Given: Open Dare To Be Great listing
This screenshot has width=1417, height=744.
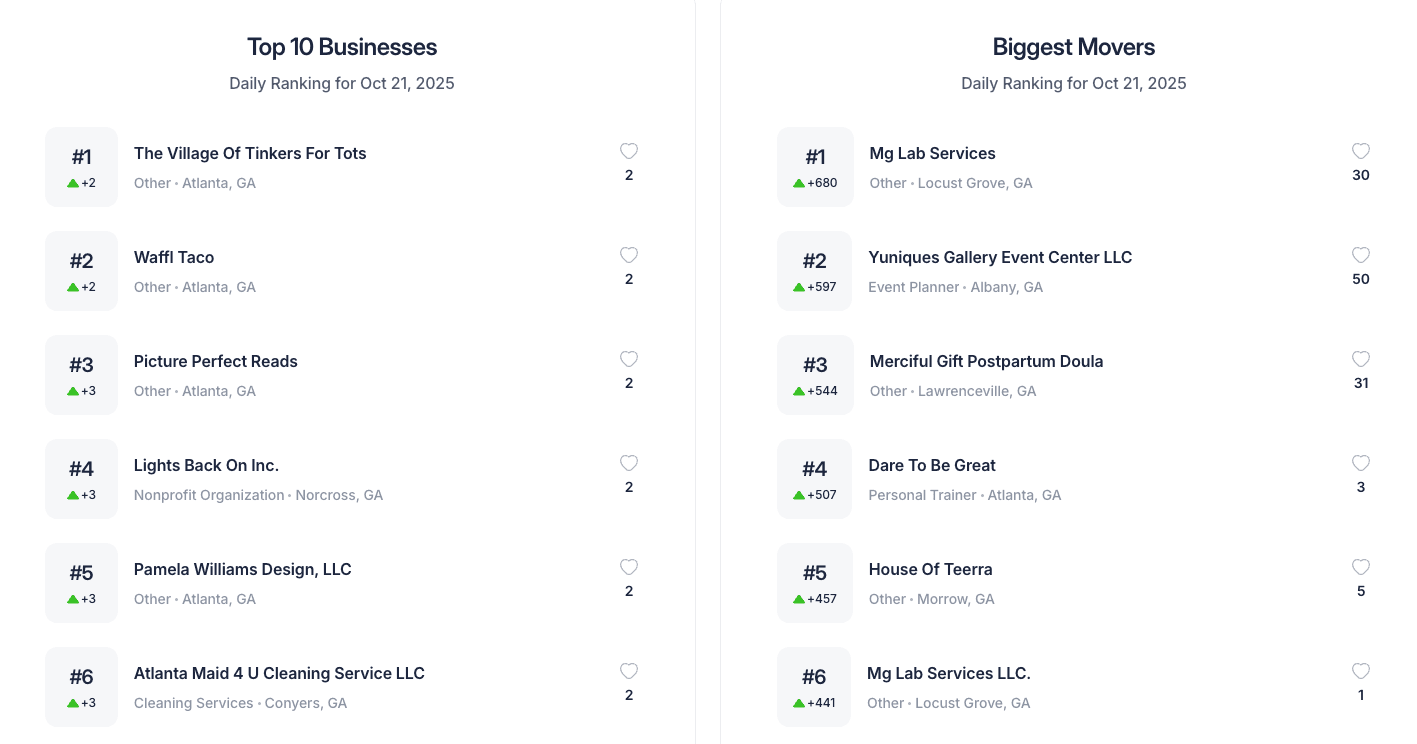Looking at the screenshot, I should 932,466.
